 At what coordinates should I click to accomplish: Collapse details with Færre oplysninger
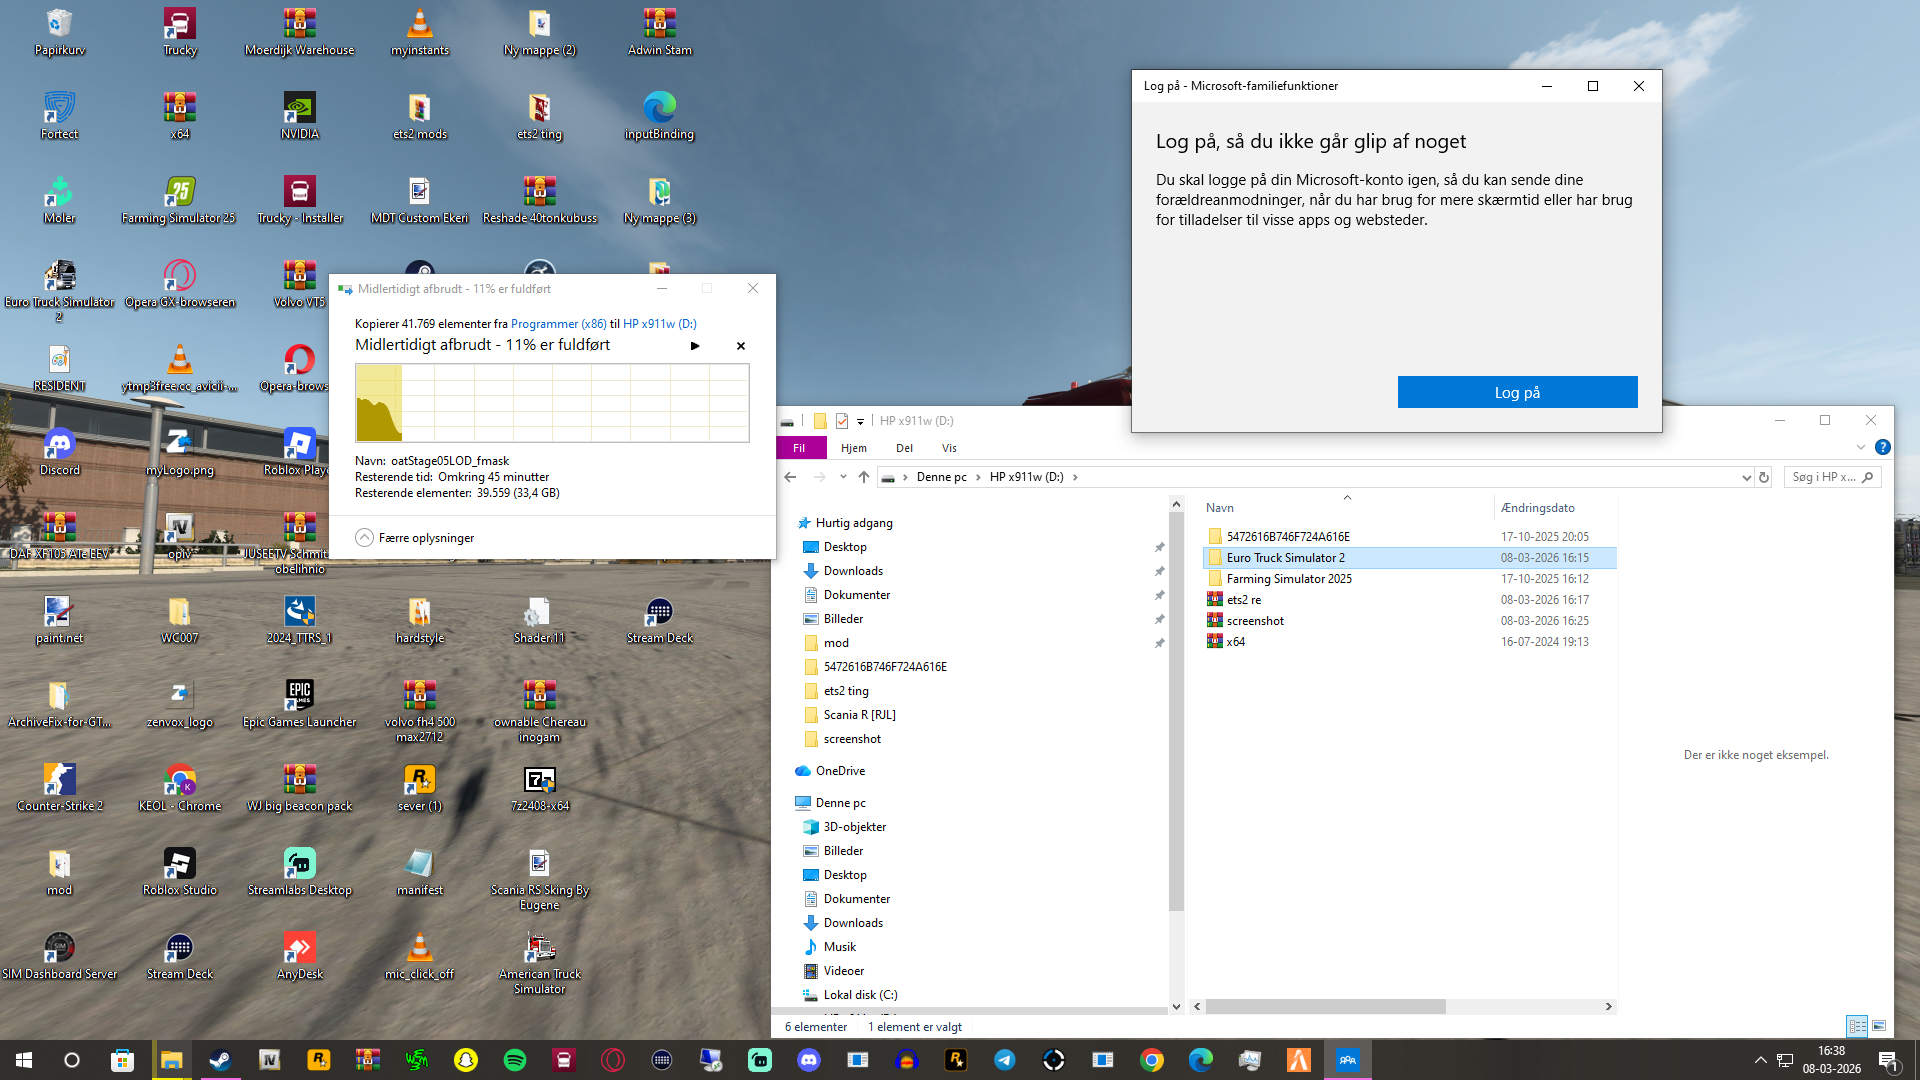pos(415,538)
